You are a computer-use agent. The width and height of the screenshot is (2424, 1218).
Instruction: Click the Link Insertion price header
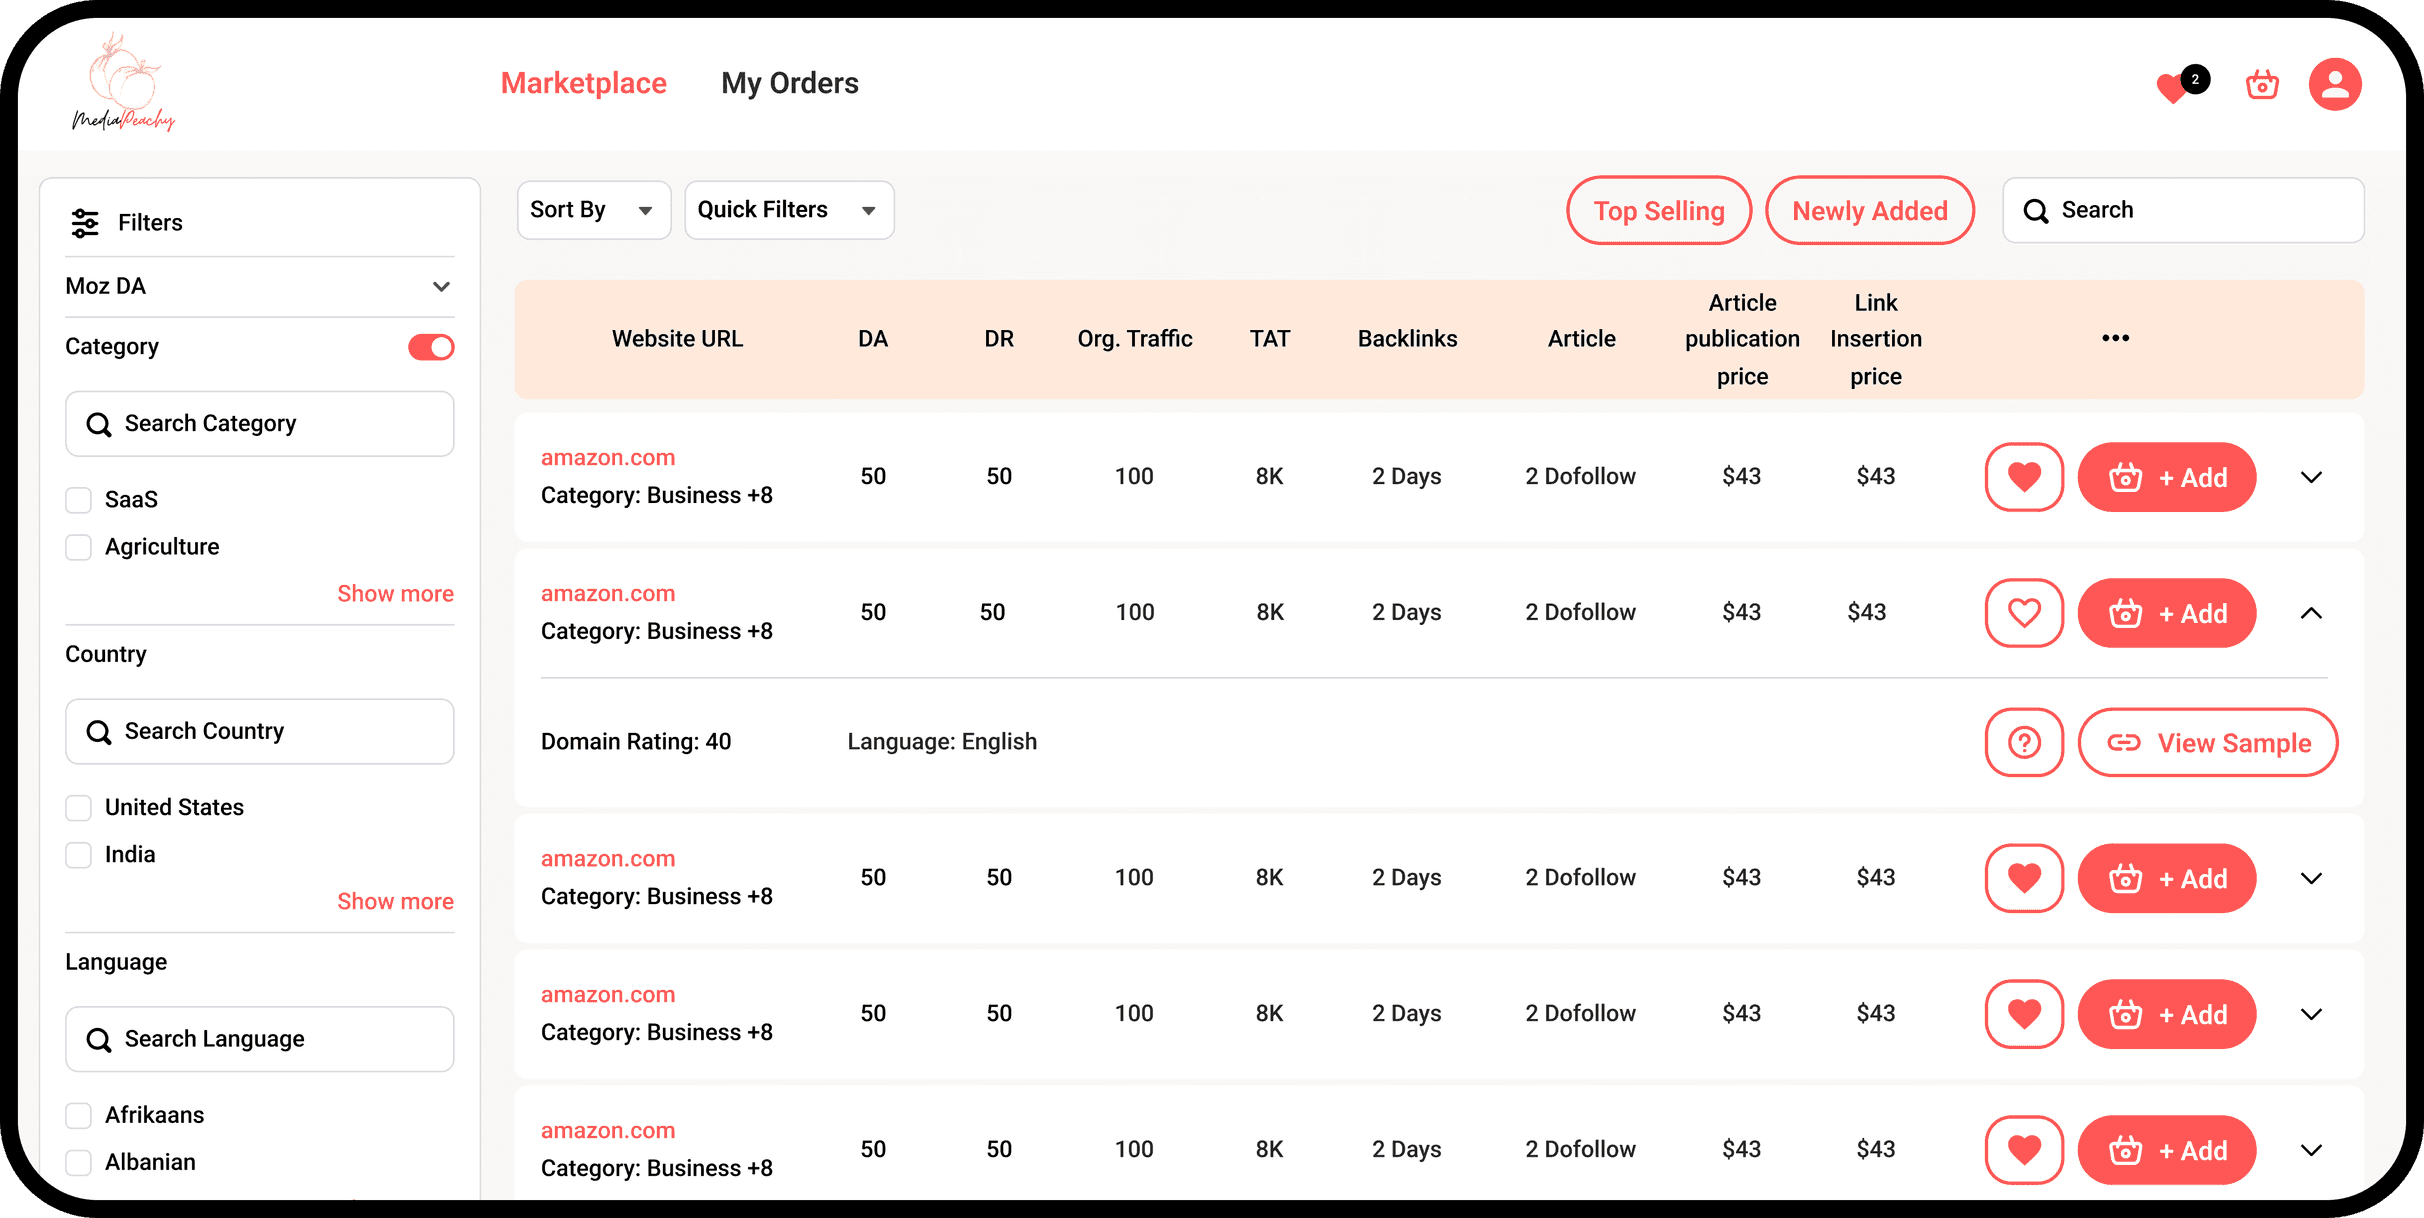click(x=1876, y=340)
